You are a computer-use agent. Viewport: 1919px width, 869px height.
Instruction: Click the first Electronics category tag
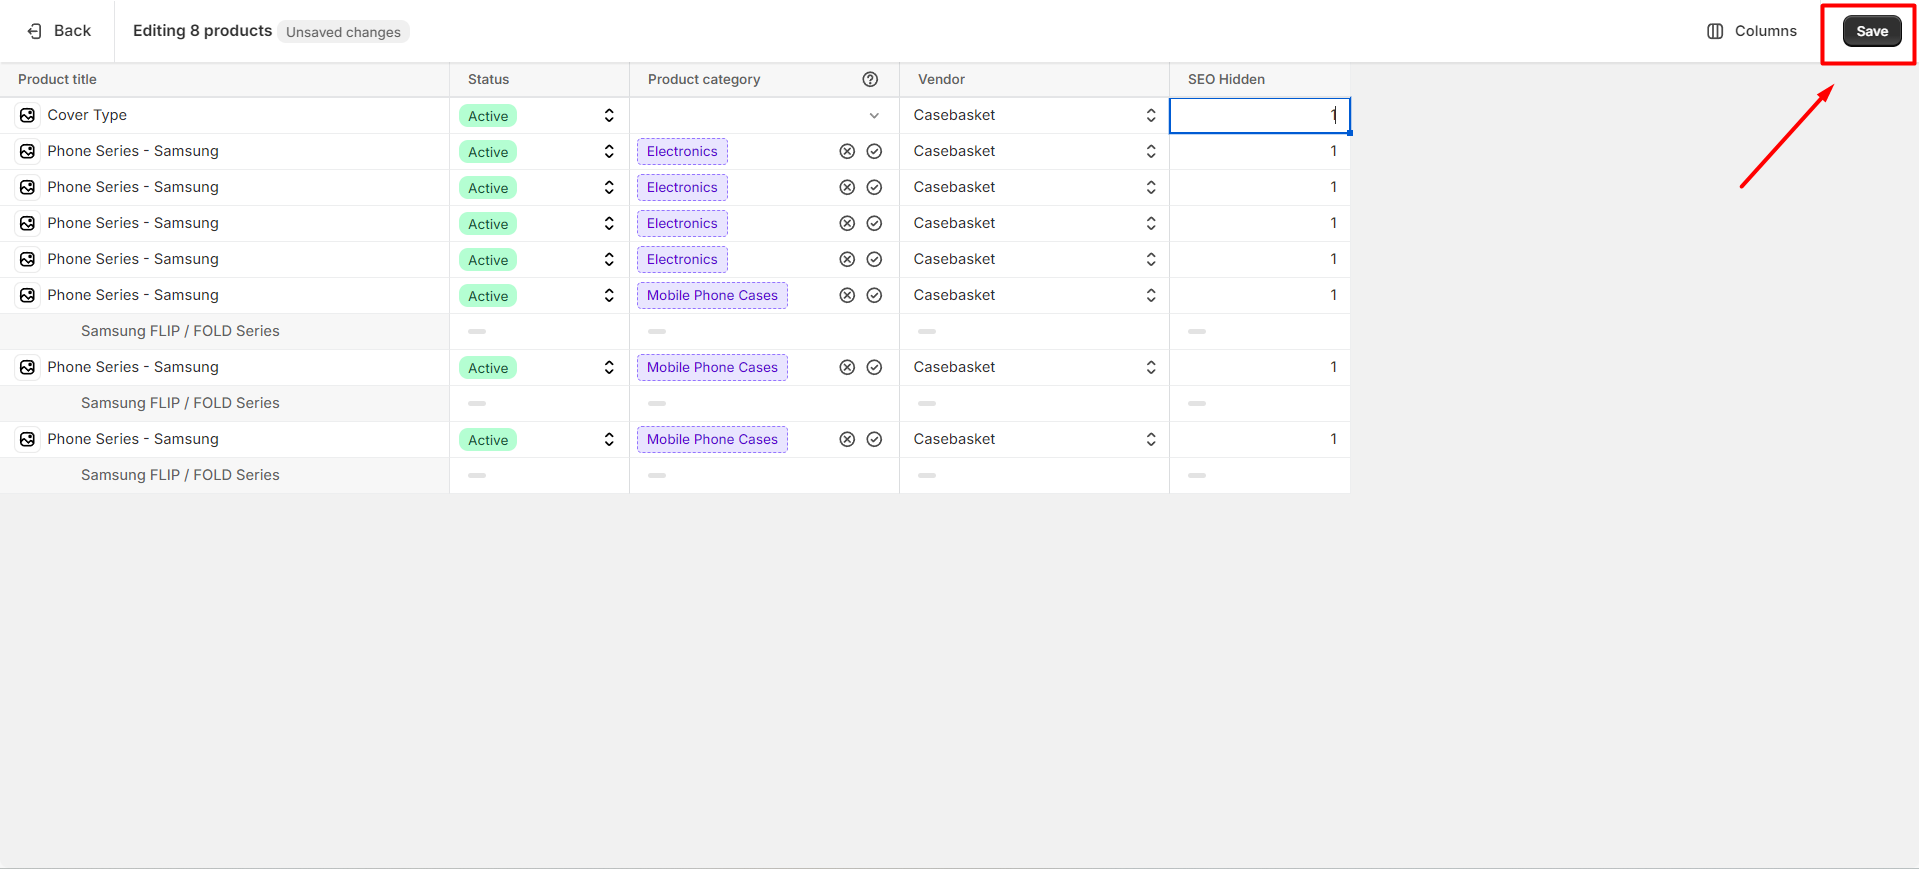click(682, 152)
